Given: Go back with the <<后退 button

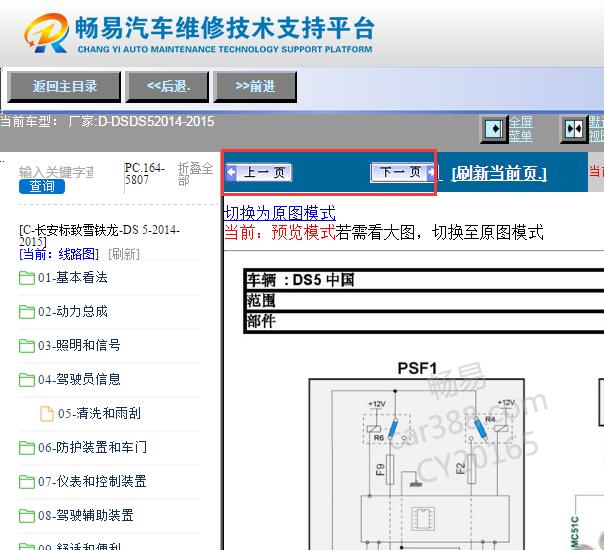Looking at the screenshot, I should (x=168, y=87).
